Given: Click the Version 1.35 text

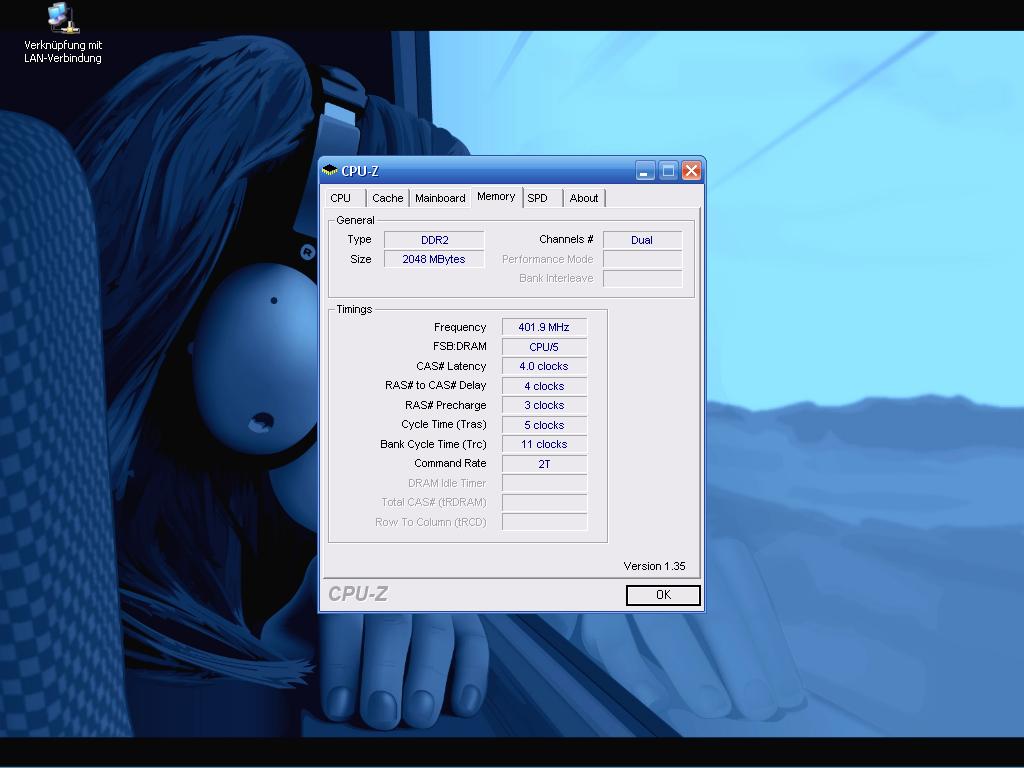Looking at the screenshot, I should pyautogui.click(x=654, y=566).
